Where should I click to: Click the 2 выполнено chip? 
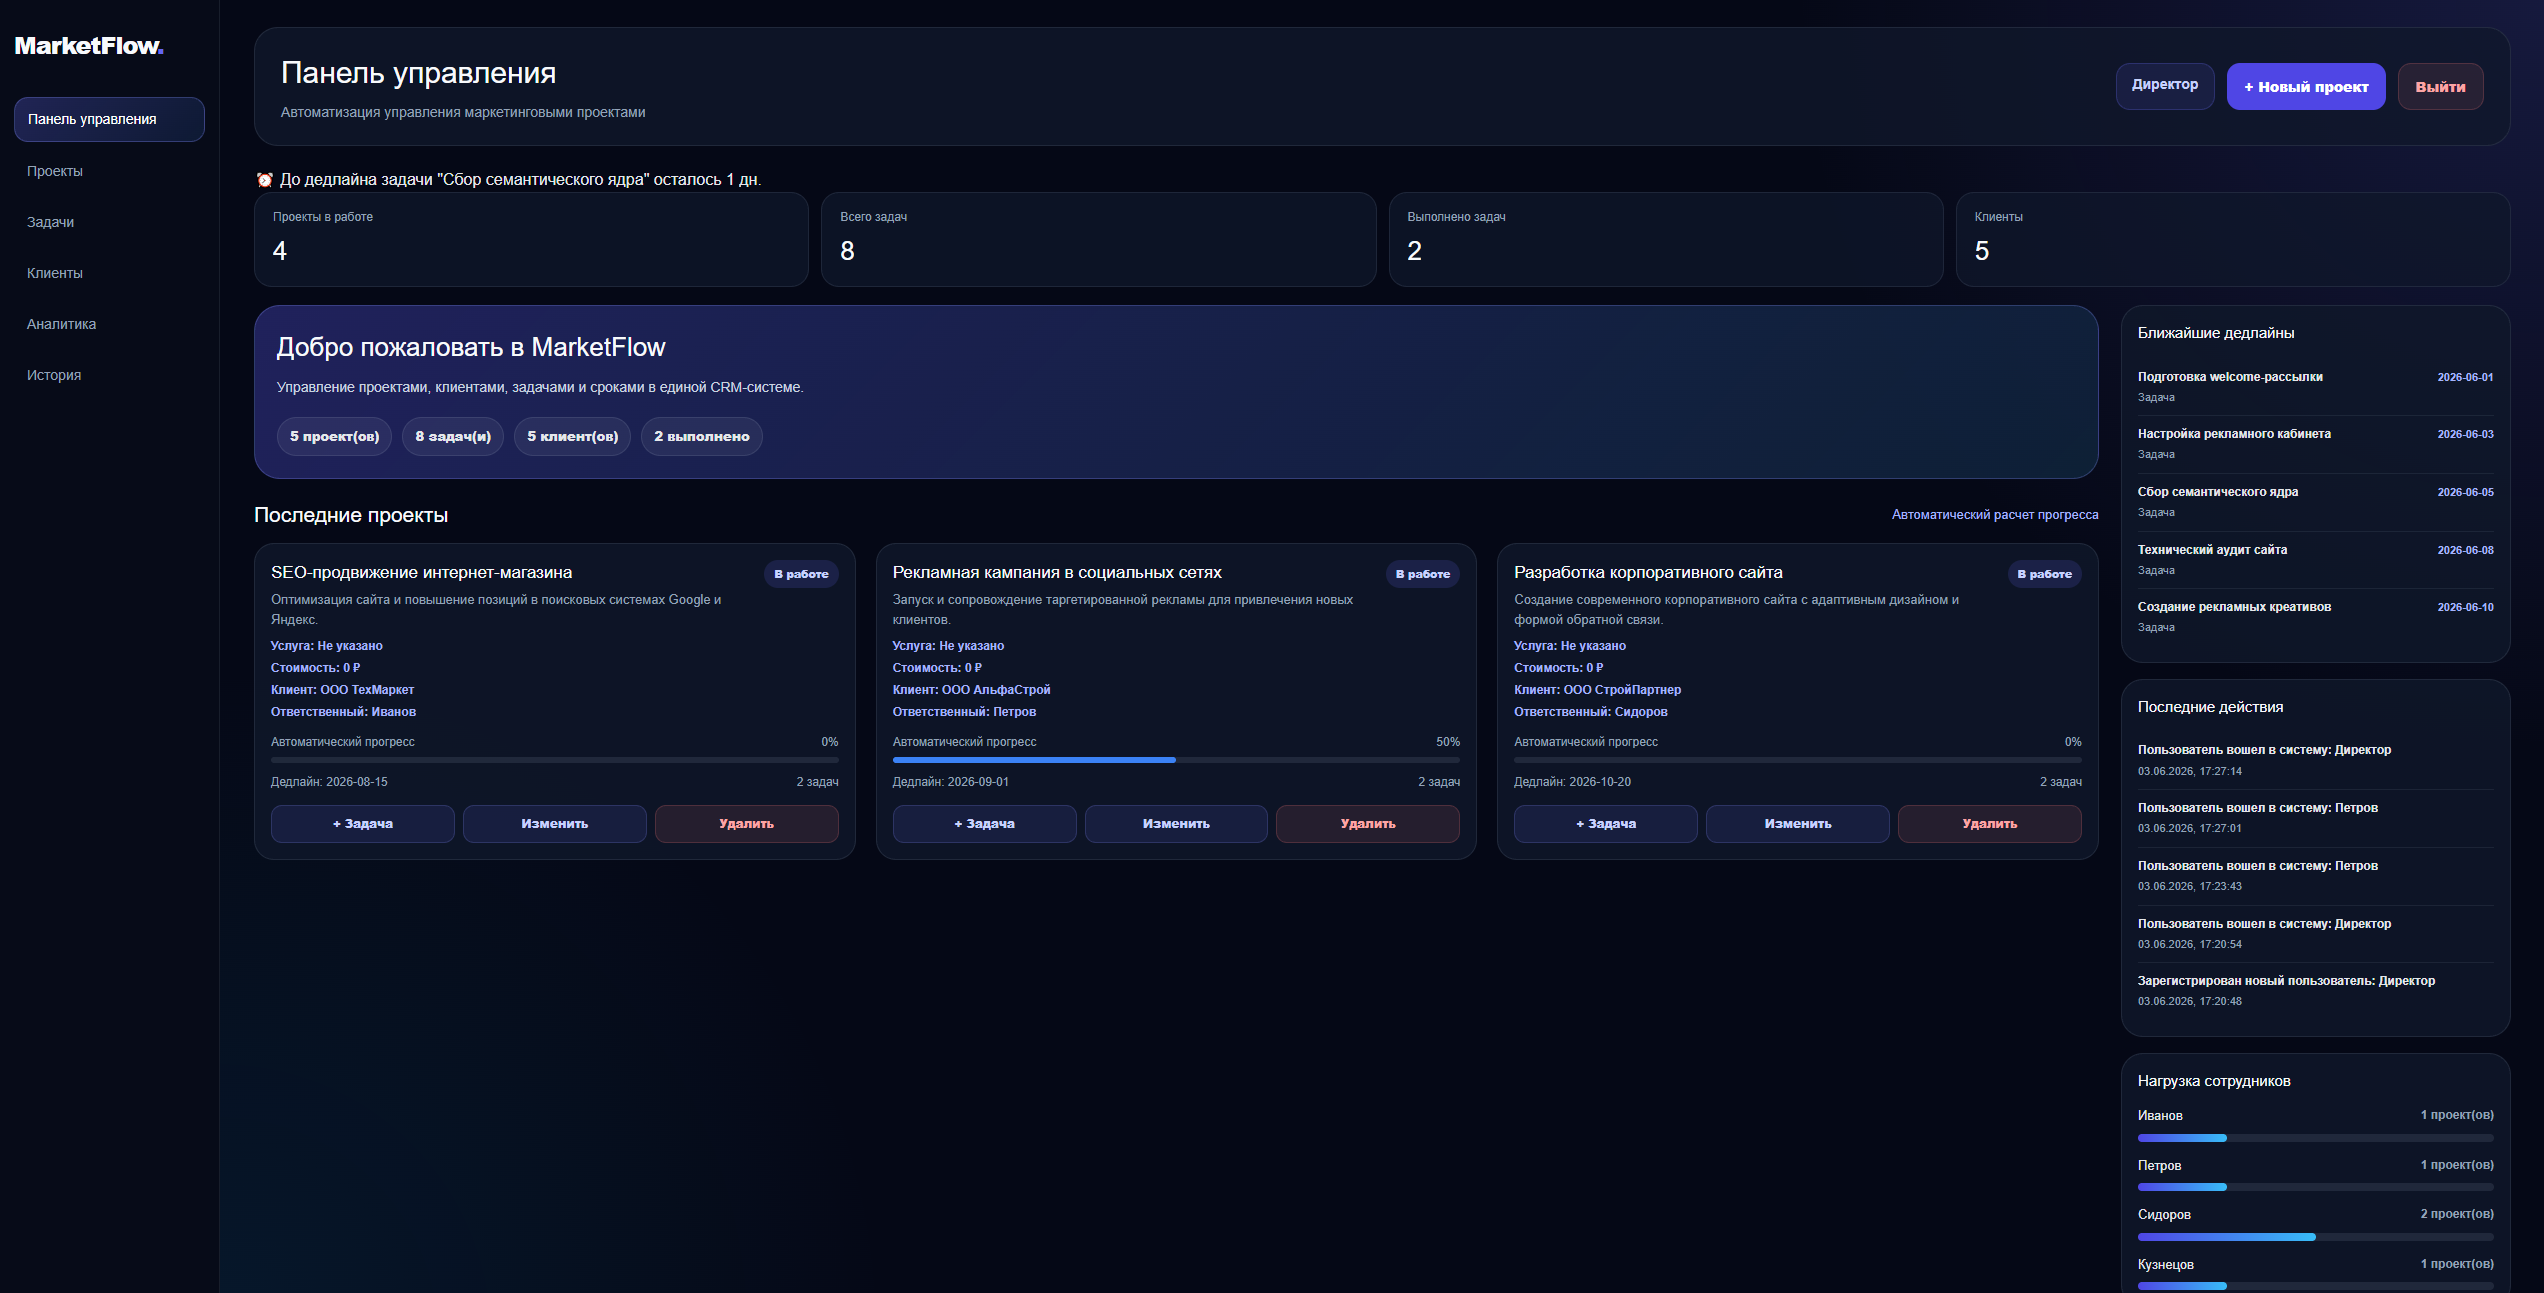click(702, 437)
